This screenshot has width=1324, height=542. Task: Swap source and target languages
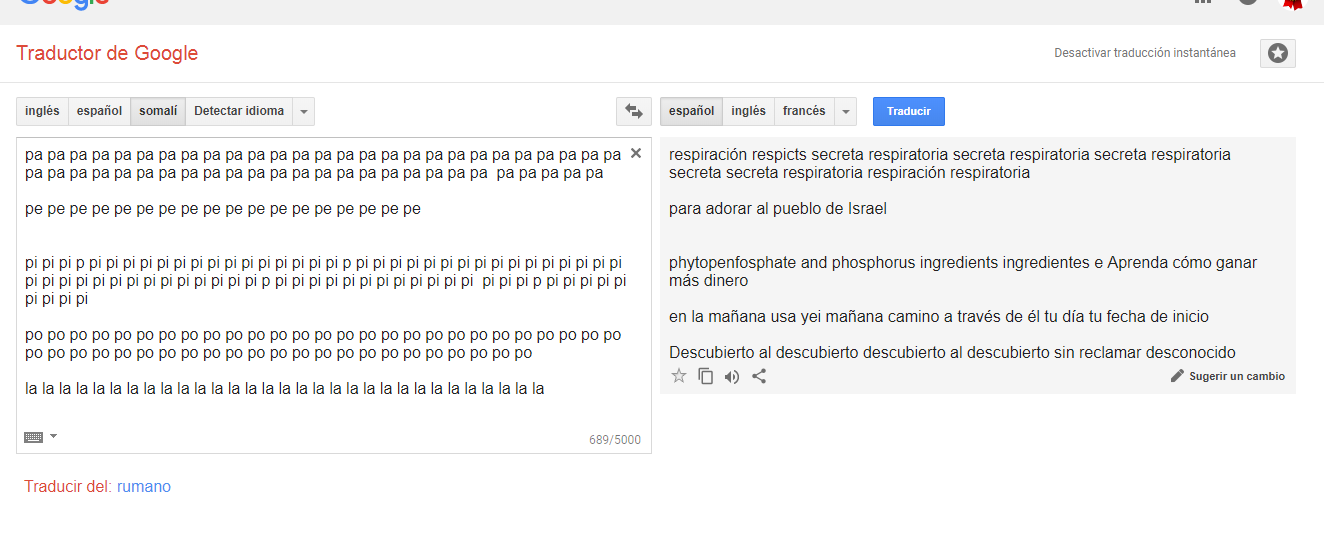click(x=633, y=111)
